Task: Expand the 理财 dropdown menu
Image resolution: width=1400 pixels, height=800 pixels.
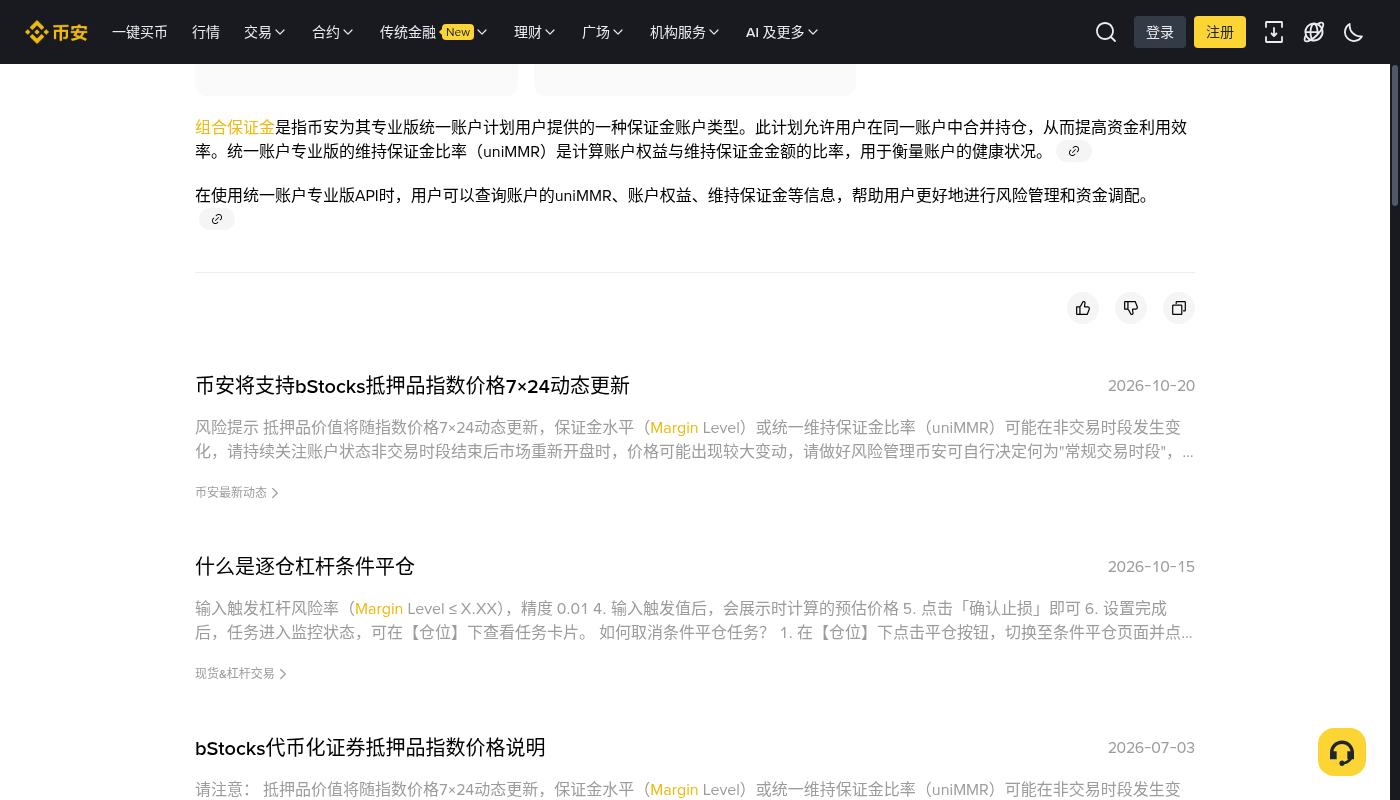Action: pos(535,32)
